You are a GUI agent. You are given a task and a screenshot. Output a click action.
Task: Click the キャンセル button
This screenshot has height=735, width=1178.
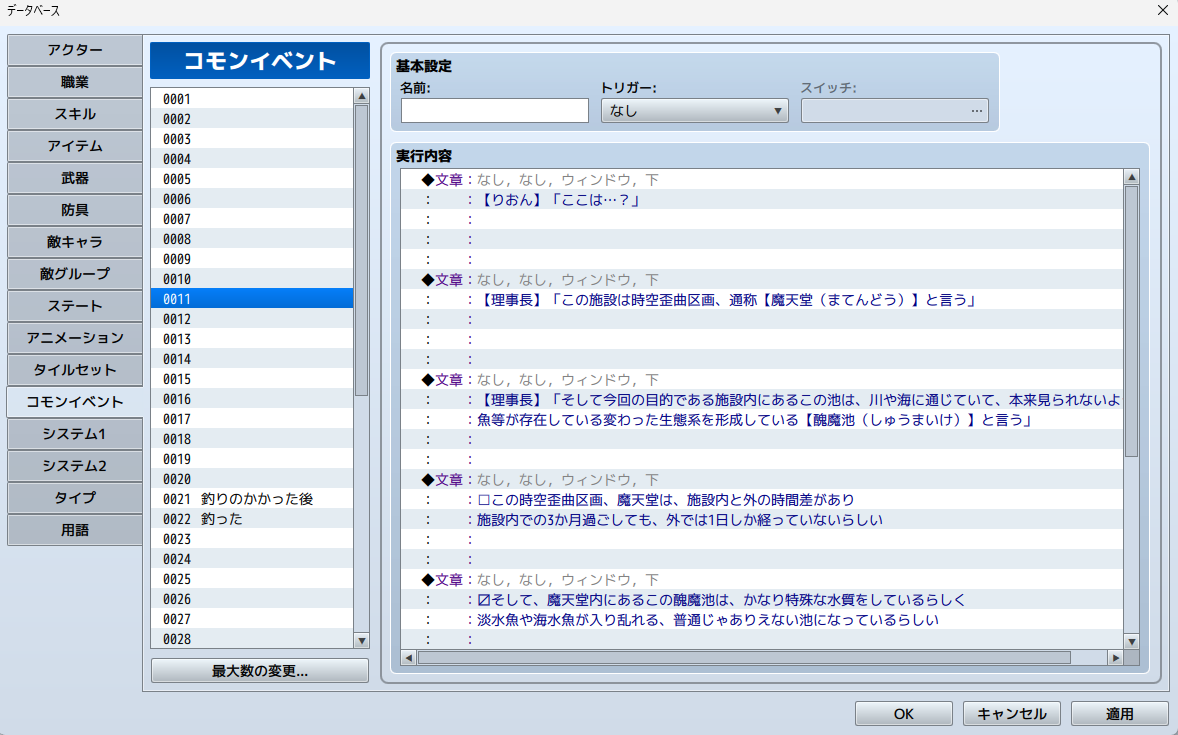coord(1011,714)
